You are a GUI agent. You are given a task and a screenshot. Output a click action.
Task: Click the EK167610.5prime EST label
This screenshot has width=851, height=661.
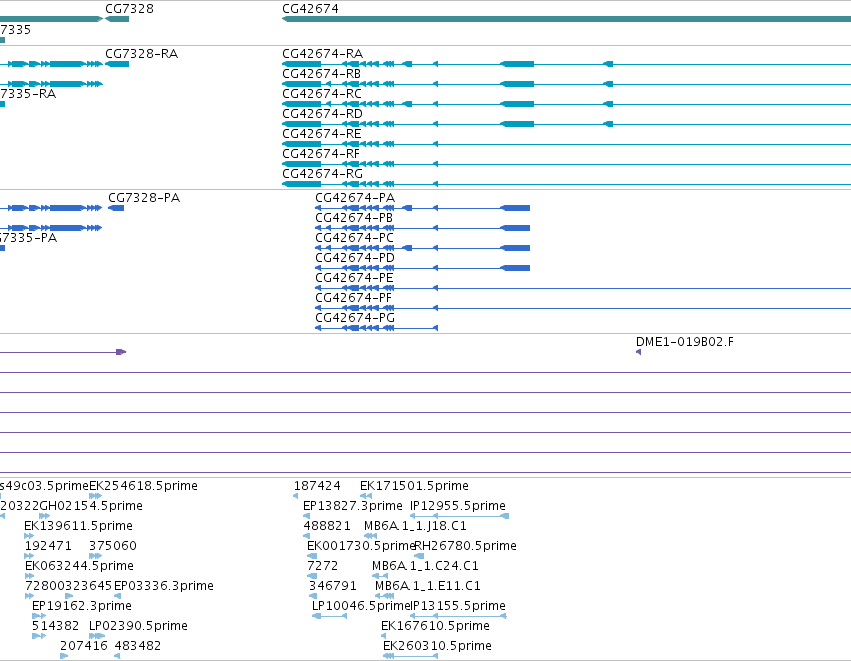435,626
